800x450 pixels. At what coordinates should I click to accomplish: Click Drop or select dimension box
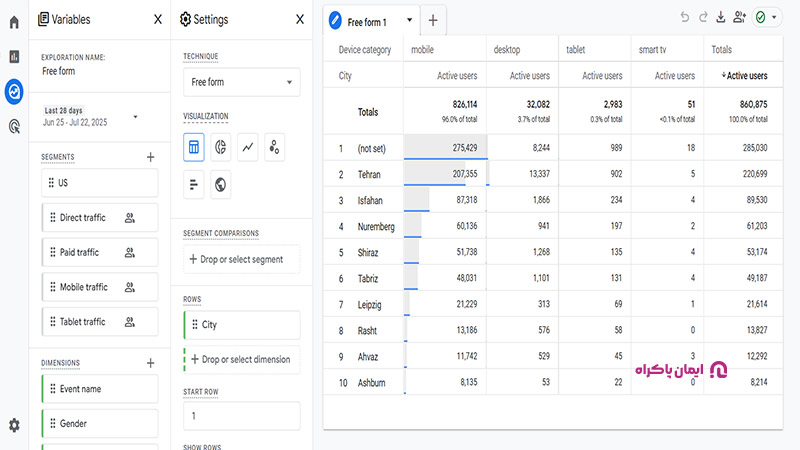pyautogui.click(x=242, y=360)
